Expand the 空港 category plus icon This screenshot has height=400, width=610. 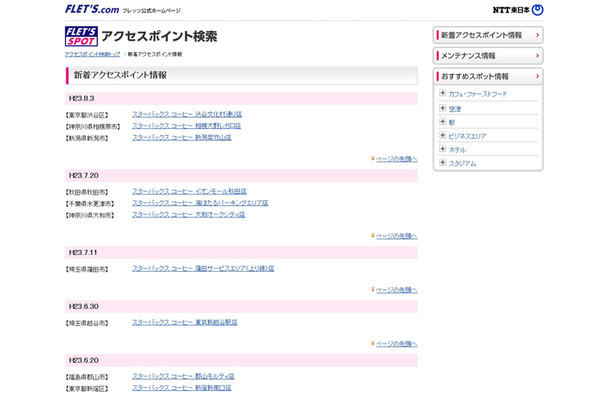pyautogui.click(x=442, y=108)
